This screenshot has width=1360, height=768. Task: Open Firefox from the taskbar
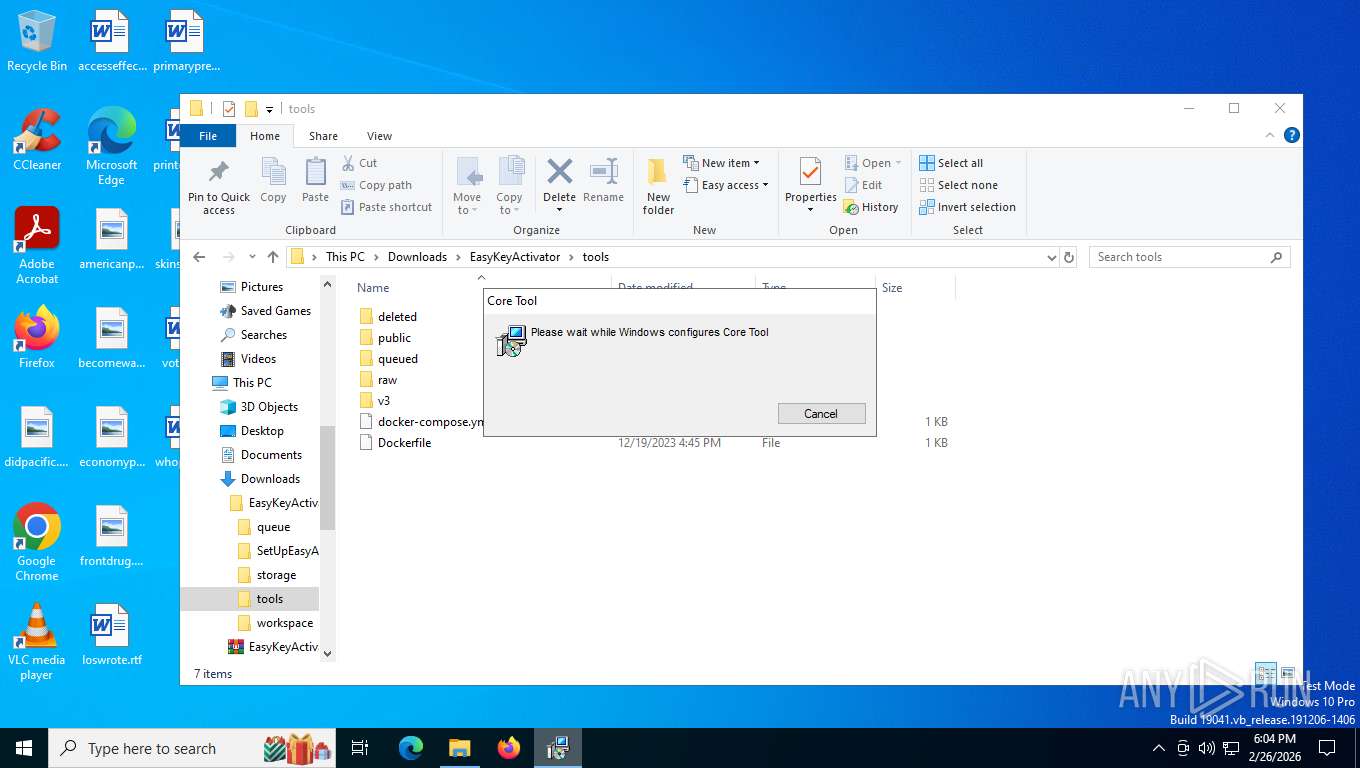[x=509, y=748]
